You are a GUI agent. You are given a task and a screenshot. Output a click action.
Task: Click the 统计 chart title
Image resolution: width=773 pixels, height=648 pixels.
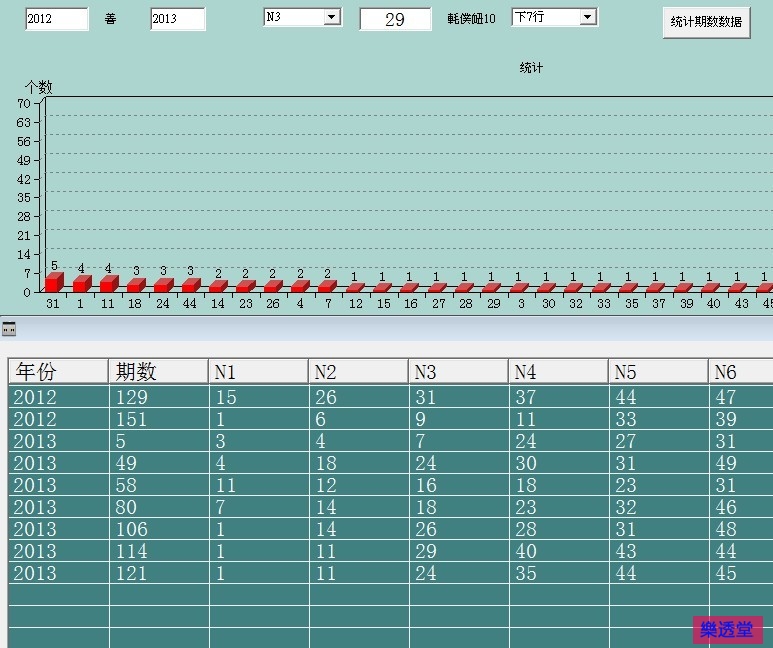(531, 68)
